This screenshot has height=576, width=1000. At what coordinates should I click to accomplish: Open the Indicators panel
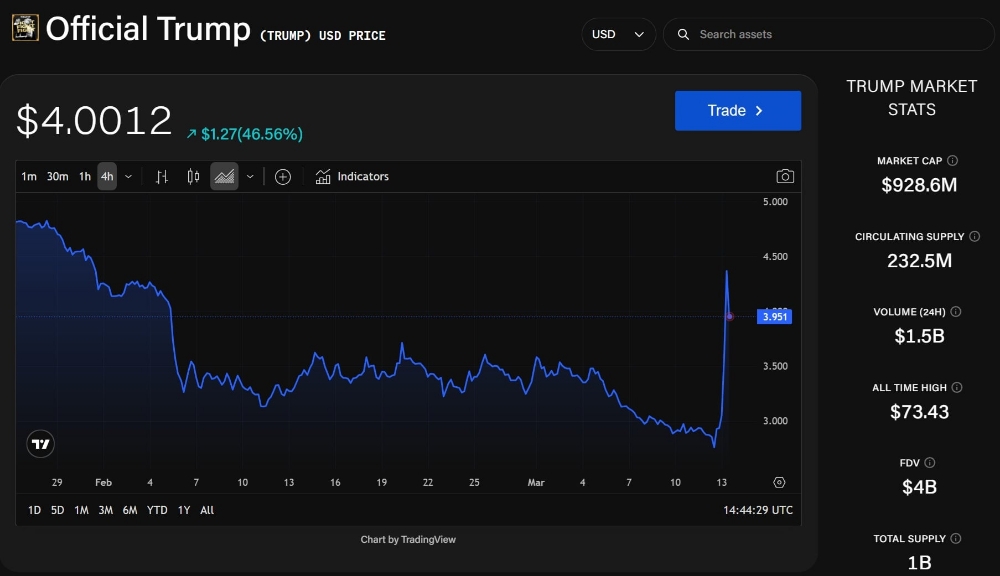pos(352,176)
